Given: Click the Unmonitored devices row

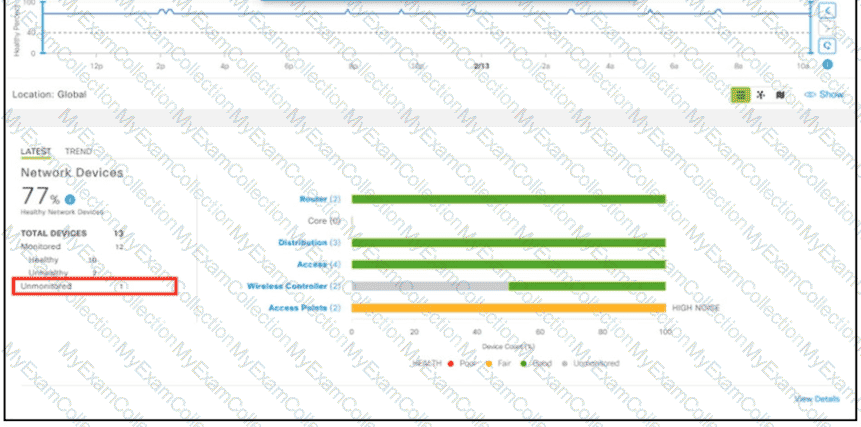Looking at the screenshot, I should 94,286.
